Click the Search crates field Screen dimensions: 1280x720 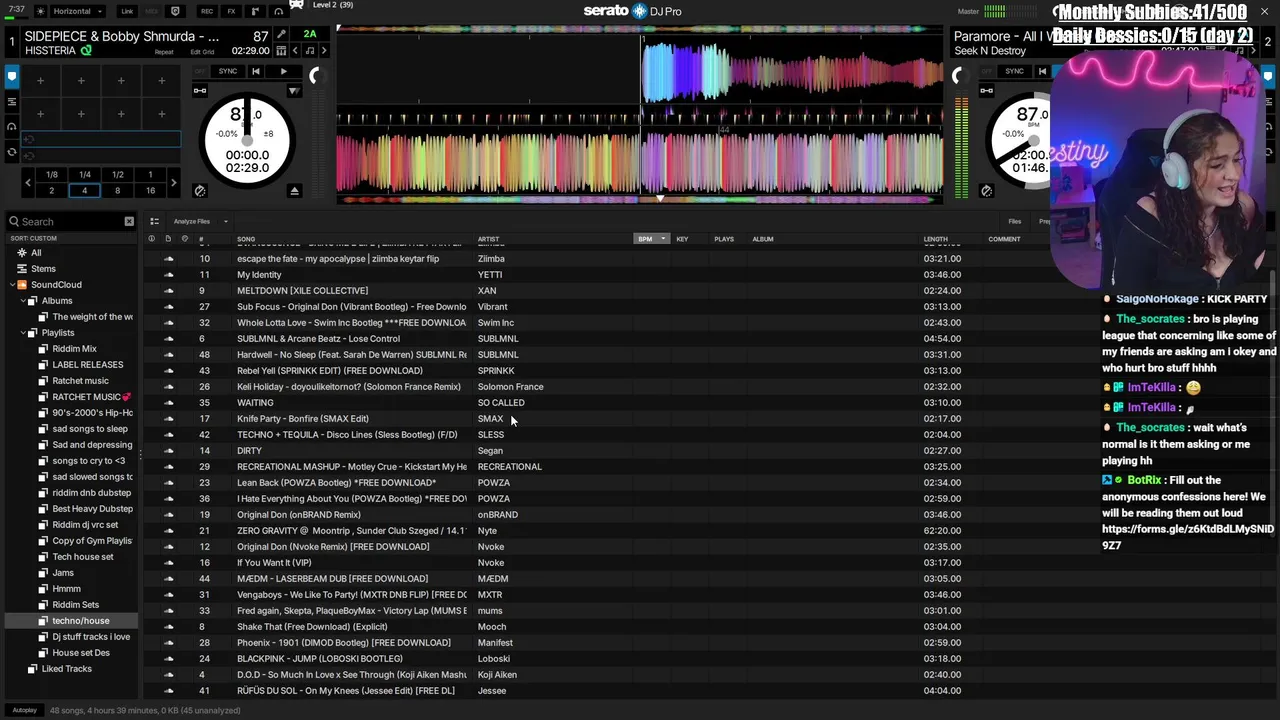point(72,221)
